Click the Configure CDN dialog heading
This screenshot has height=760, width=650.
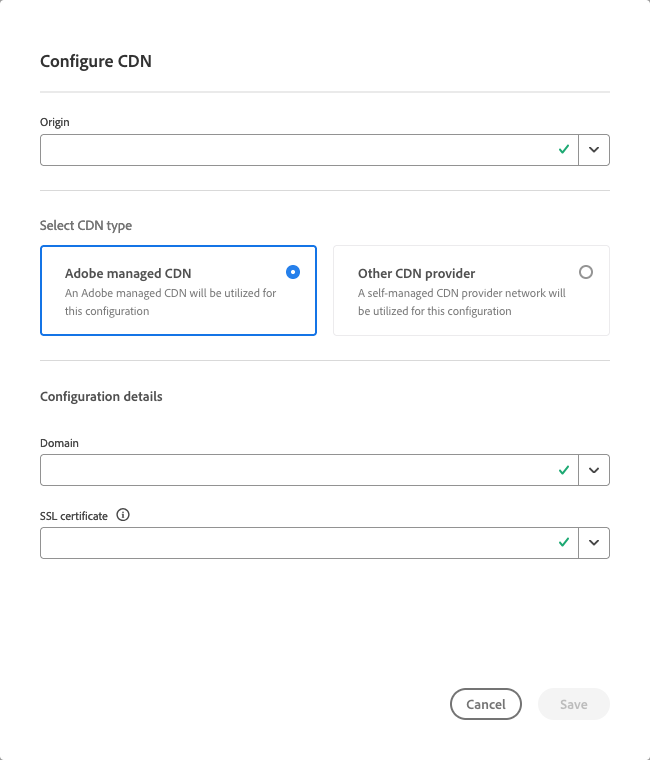point(96,61)
